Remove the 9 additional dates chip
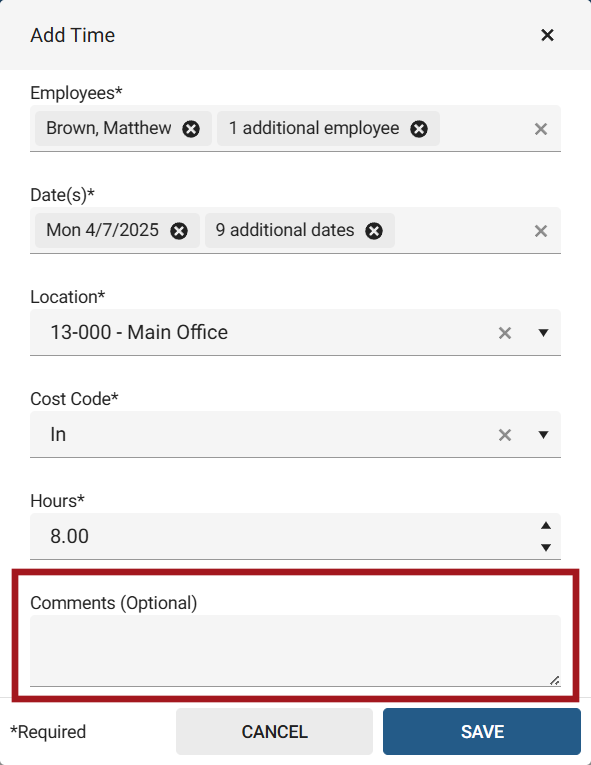Screen dimensions: 591x765 tap(374, 231)
